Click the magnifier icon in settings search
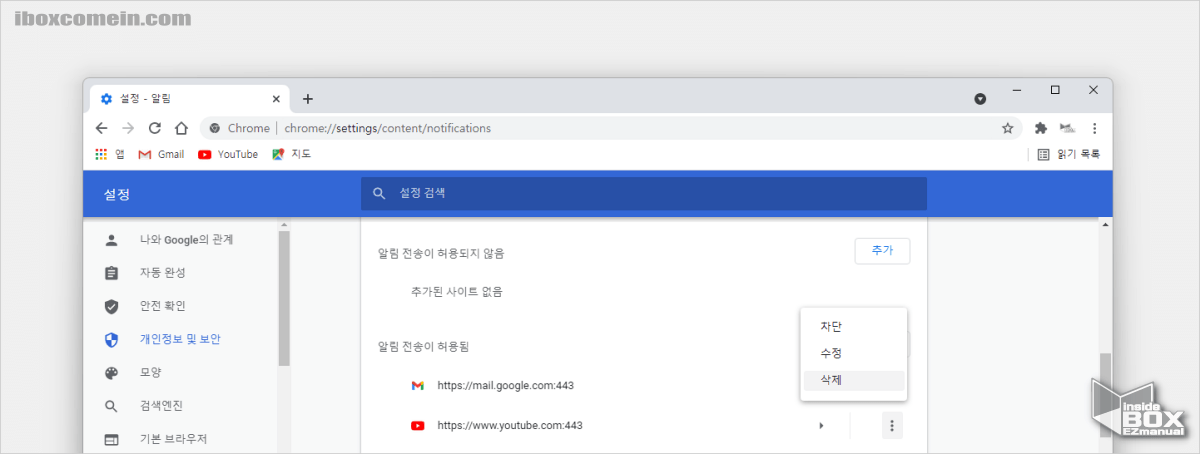 point(379,193)
